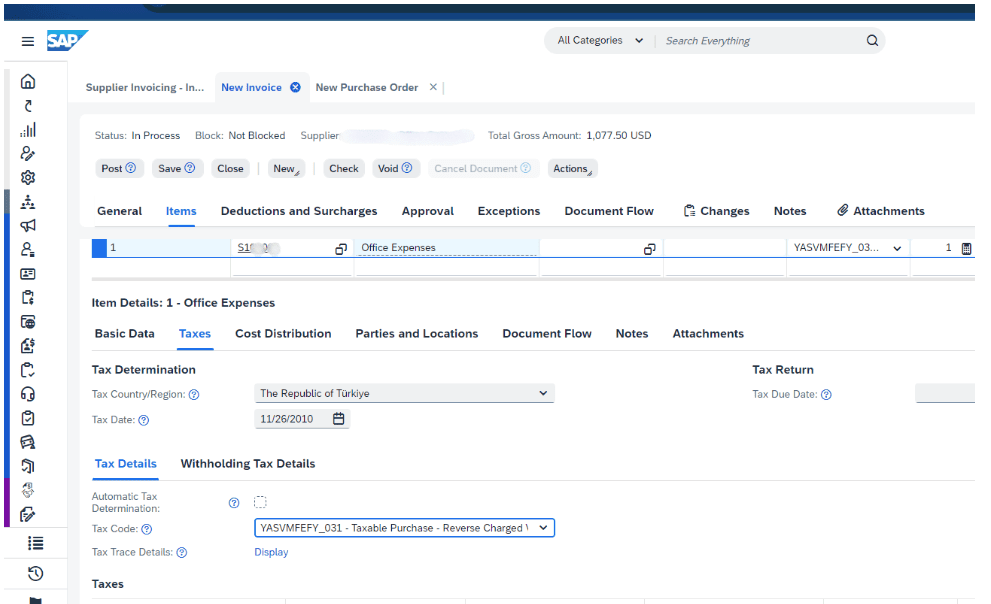991x604 pixels.
Task: Open the handshake sidebar icon
Action: coord(28,490)
